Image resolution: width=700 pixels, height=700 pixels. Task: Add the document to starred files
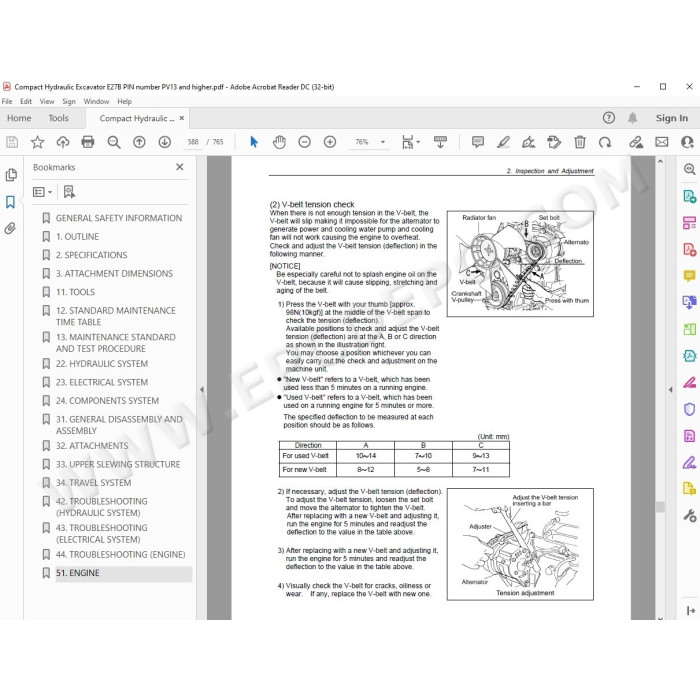tap(38, 142)
